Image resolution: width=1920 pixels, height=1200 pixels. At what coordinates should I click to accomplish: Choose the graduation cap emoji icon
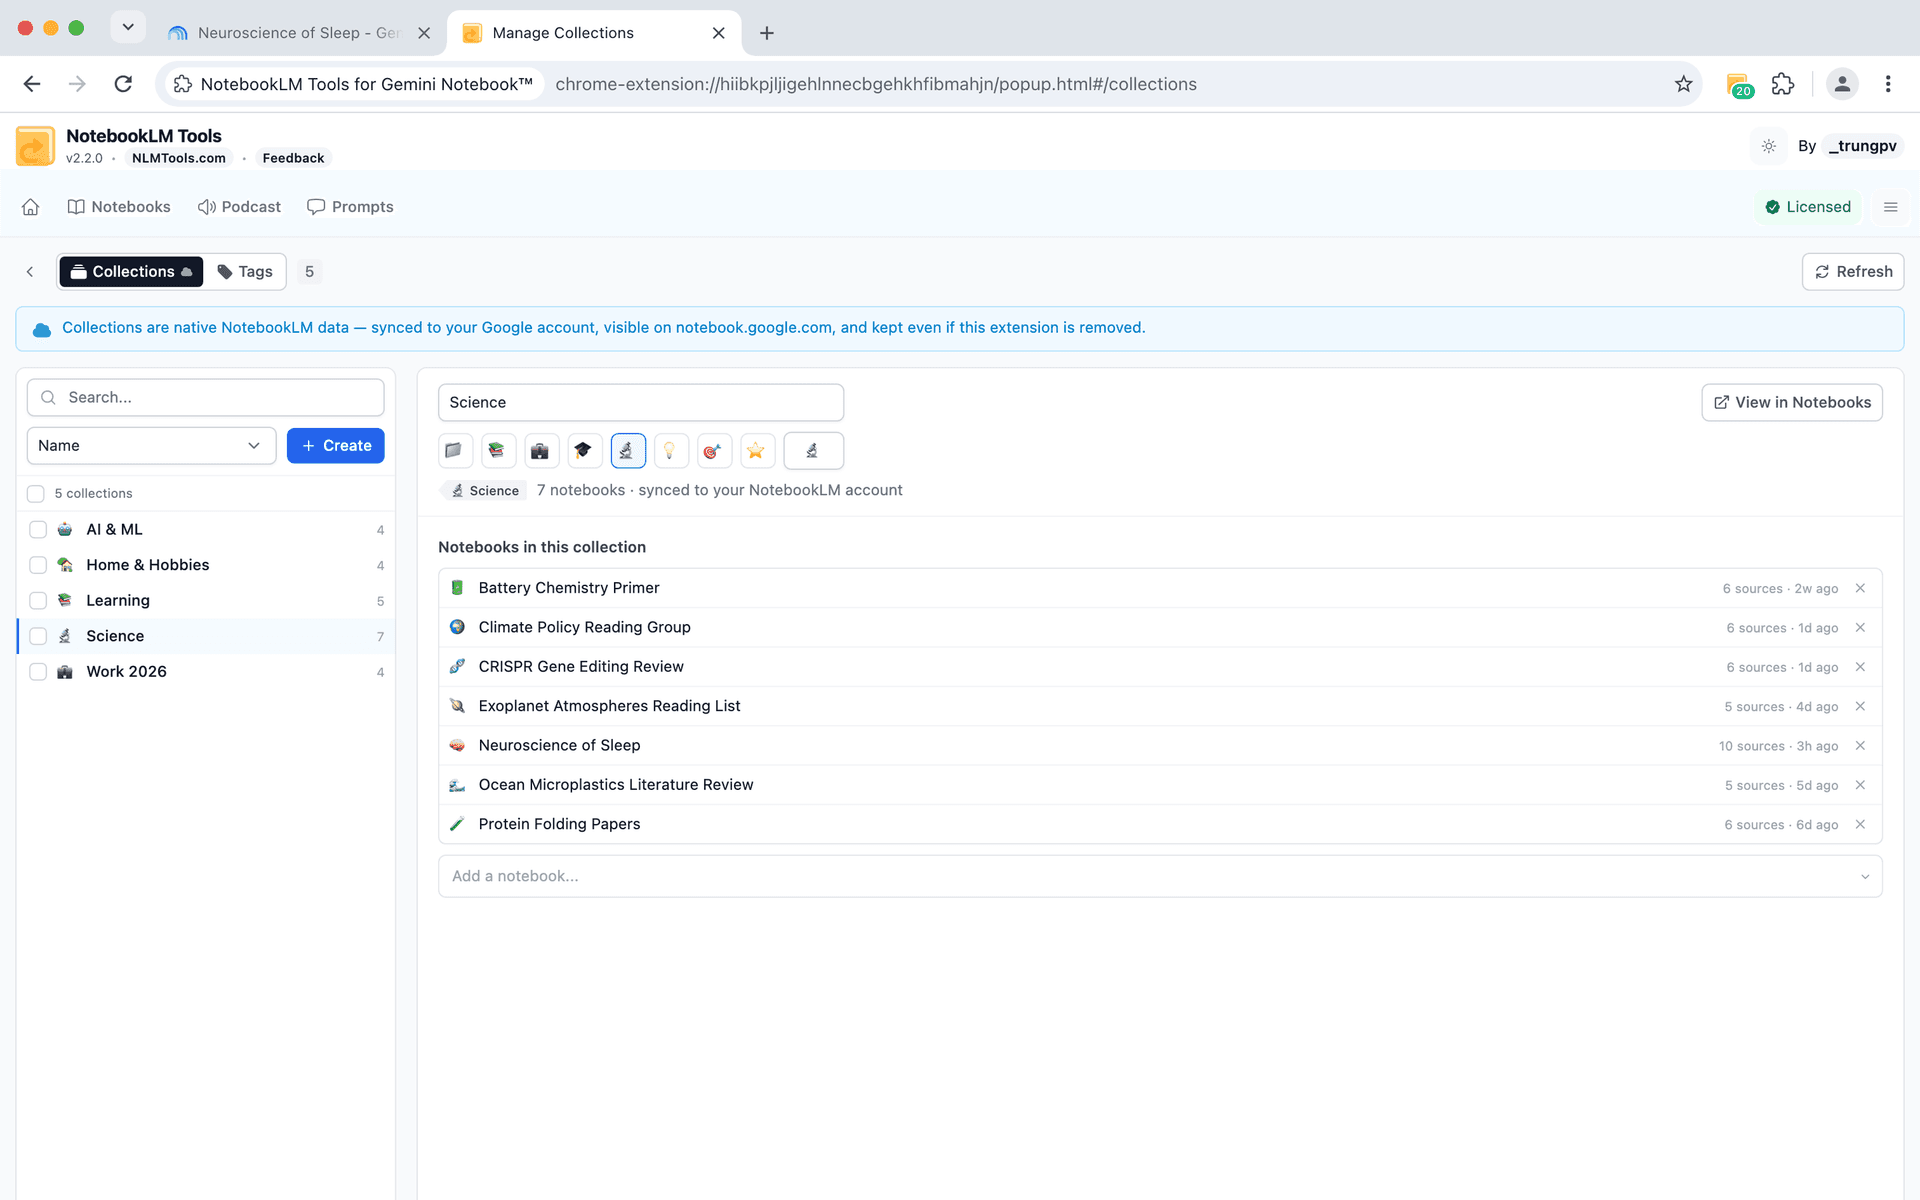[583, 451]
